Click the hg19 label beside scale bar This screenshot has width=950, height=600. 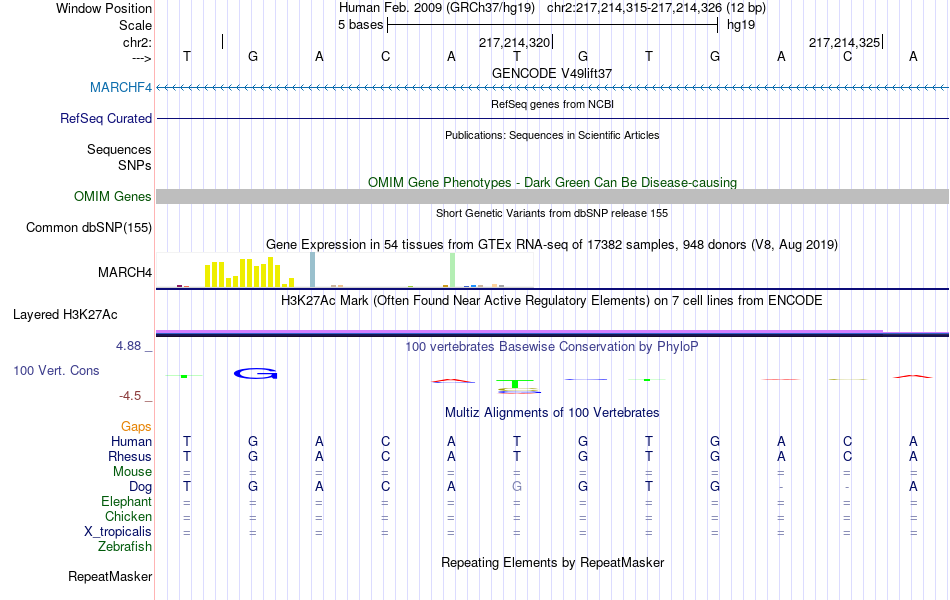point(741,25)
